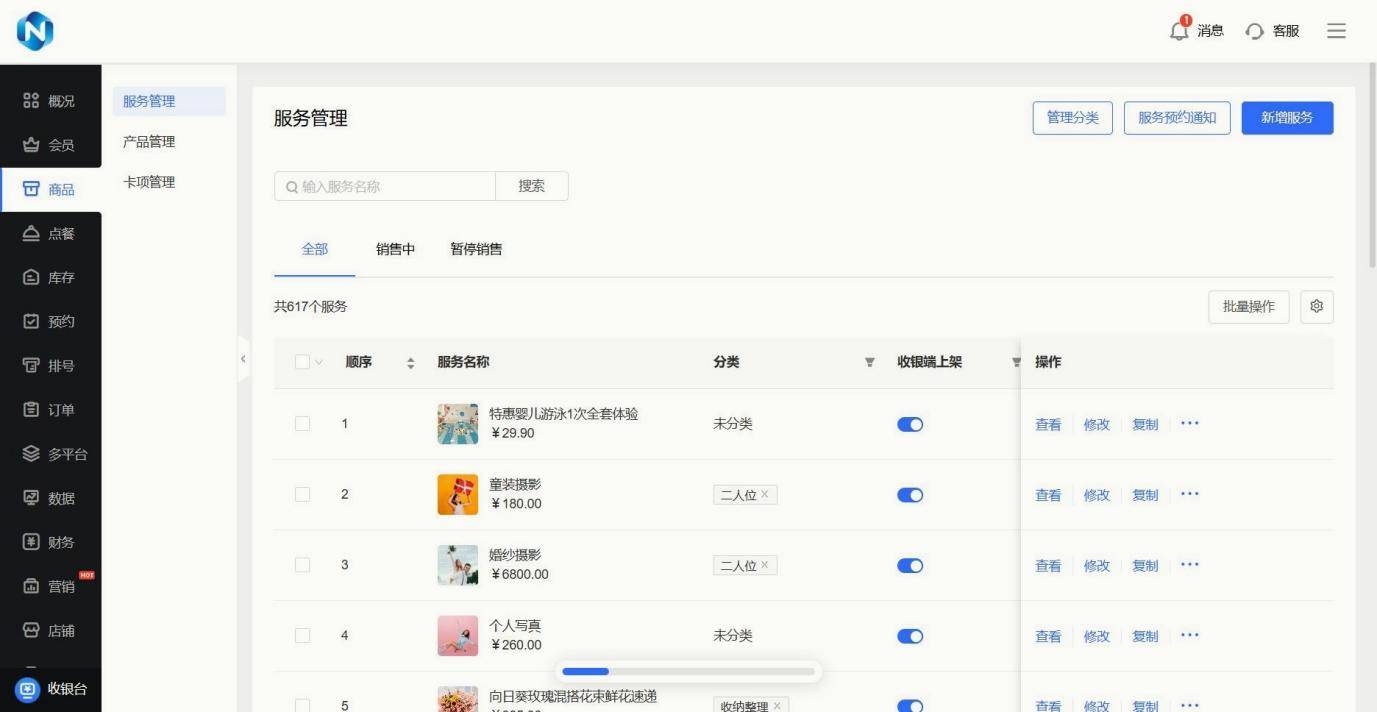Open customer service headset icon
The image size is (1377, 712).
[1255, 32]
